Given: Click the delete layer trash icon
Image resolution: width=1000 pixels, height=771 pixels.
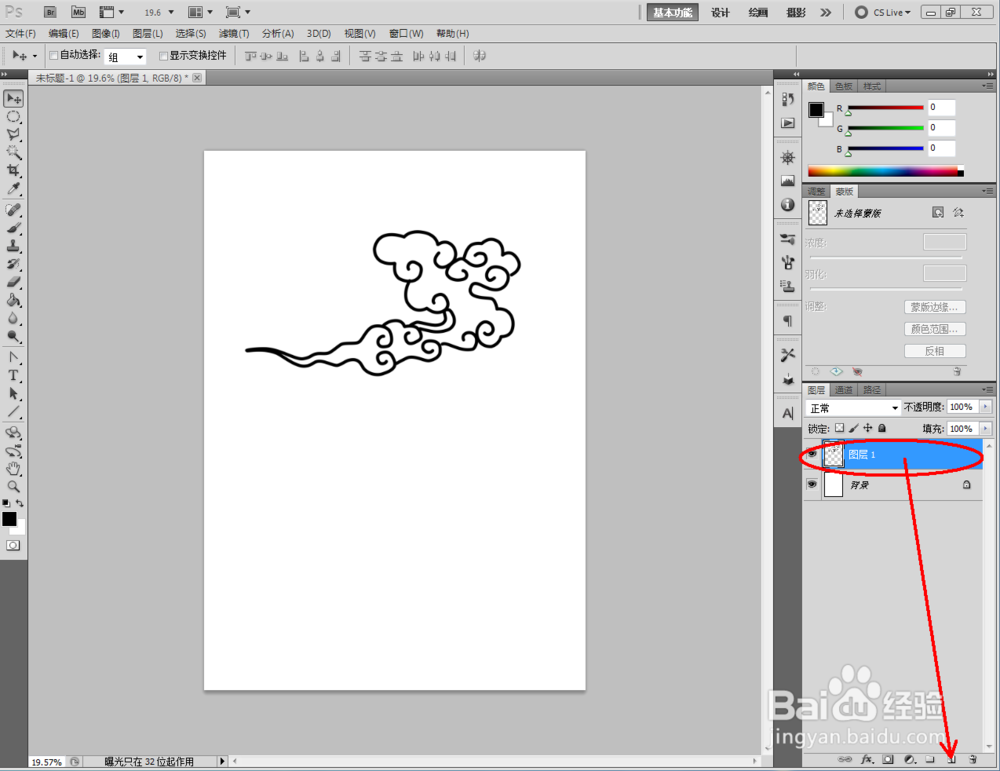Looking at the screenshot, I should click(x=973, y=760).
